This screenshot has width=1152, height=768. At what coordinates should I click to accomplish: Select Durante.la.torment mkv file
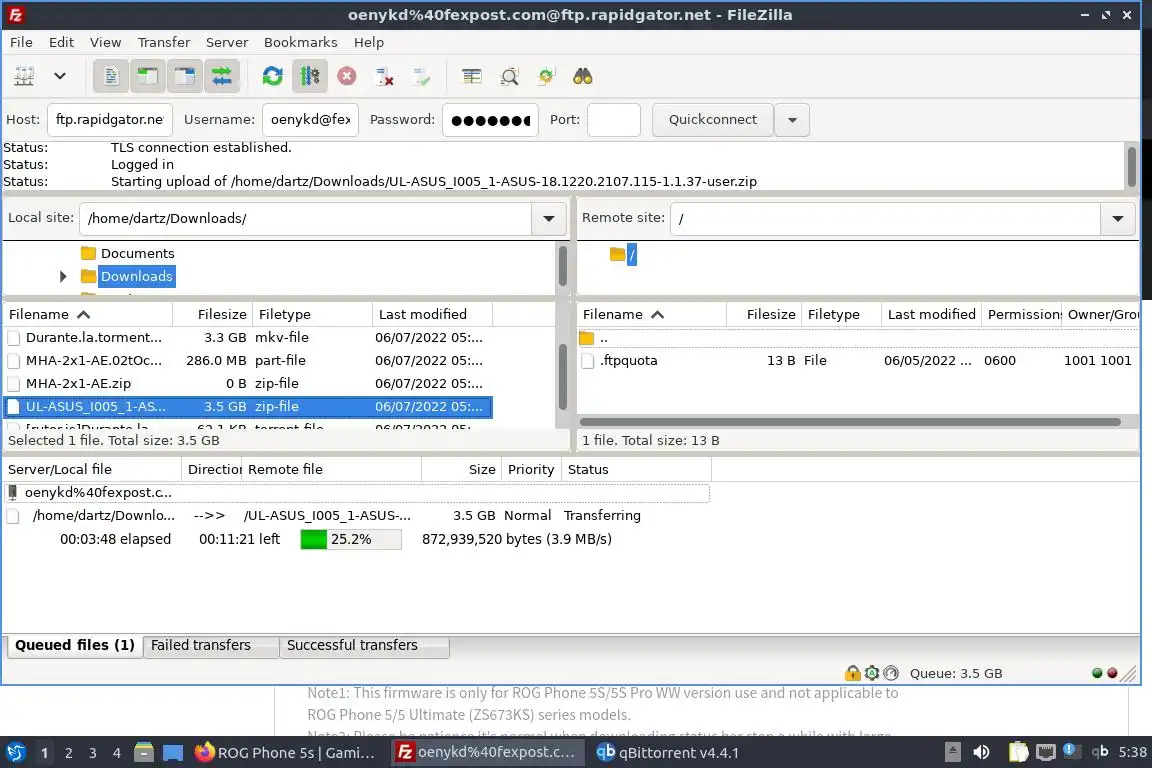tap(248, 337)
